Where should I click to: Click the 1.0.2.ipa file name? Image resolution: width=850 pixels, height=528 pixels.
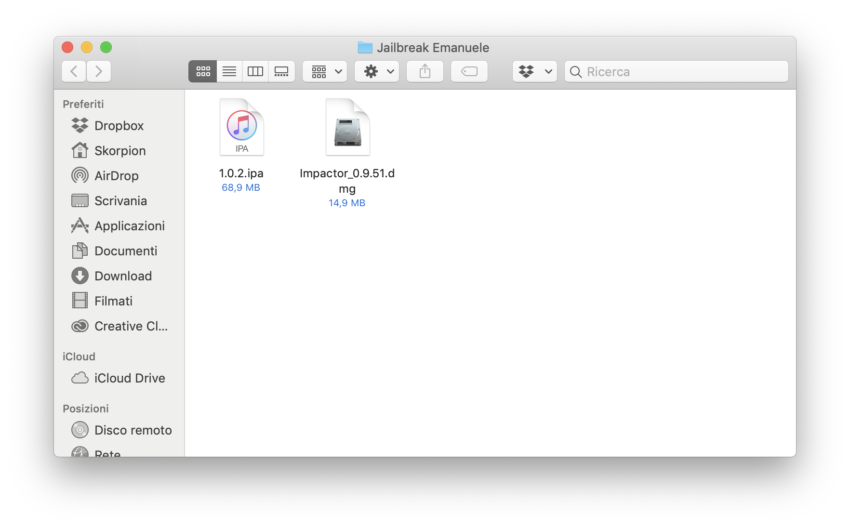coord(241,173)
